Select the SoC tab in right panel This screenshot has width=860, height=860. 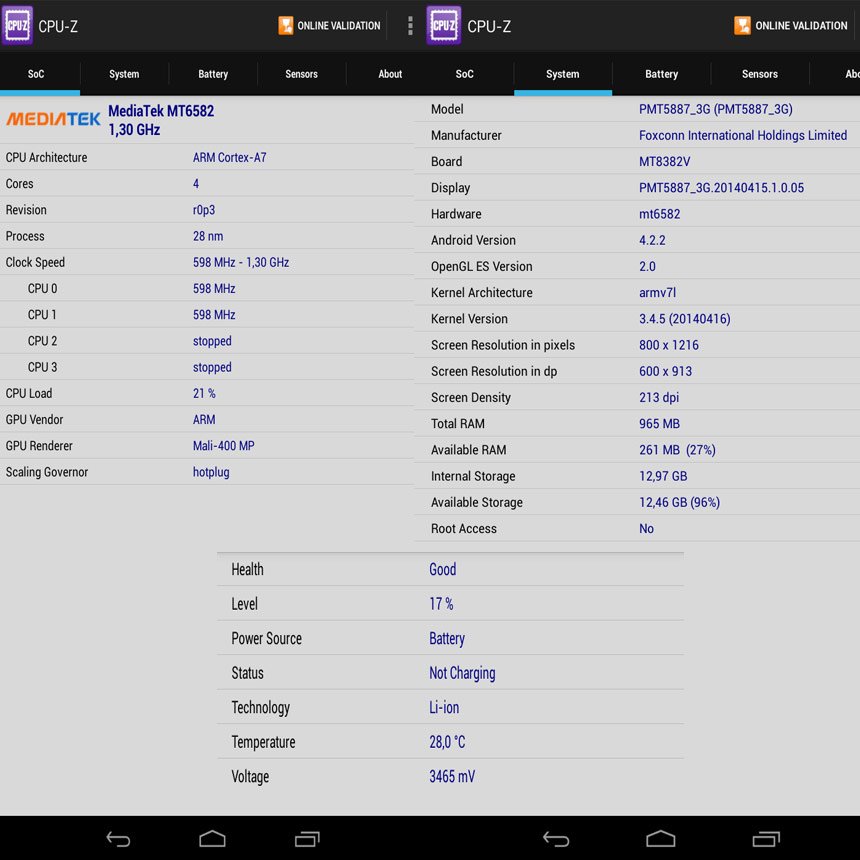click(x=465, y=74)
